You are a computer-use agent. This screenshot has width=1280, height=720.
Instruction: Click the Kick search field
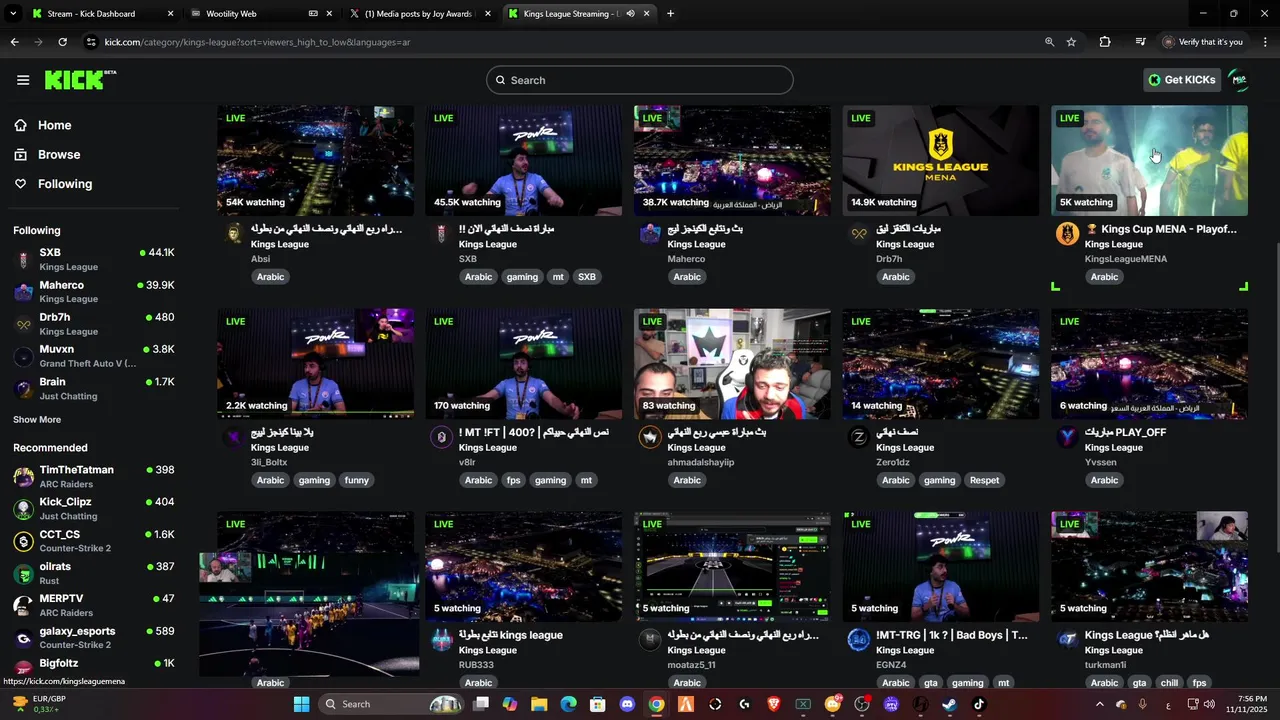tap(640, 80)
